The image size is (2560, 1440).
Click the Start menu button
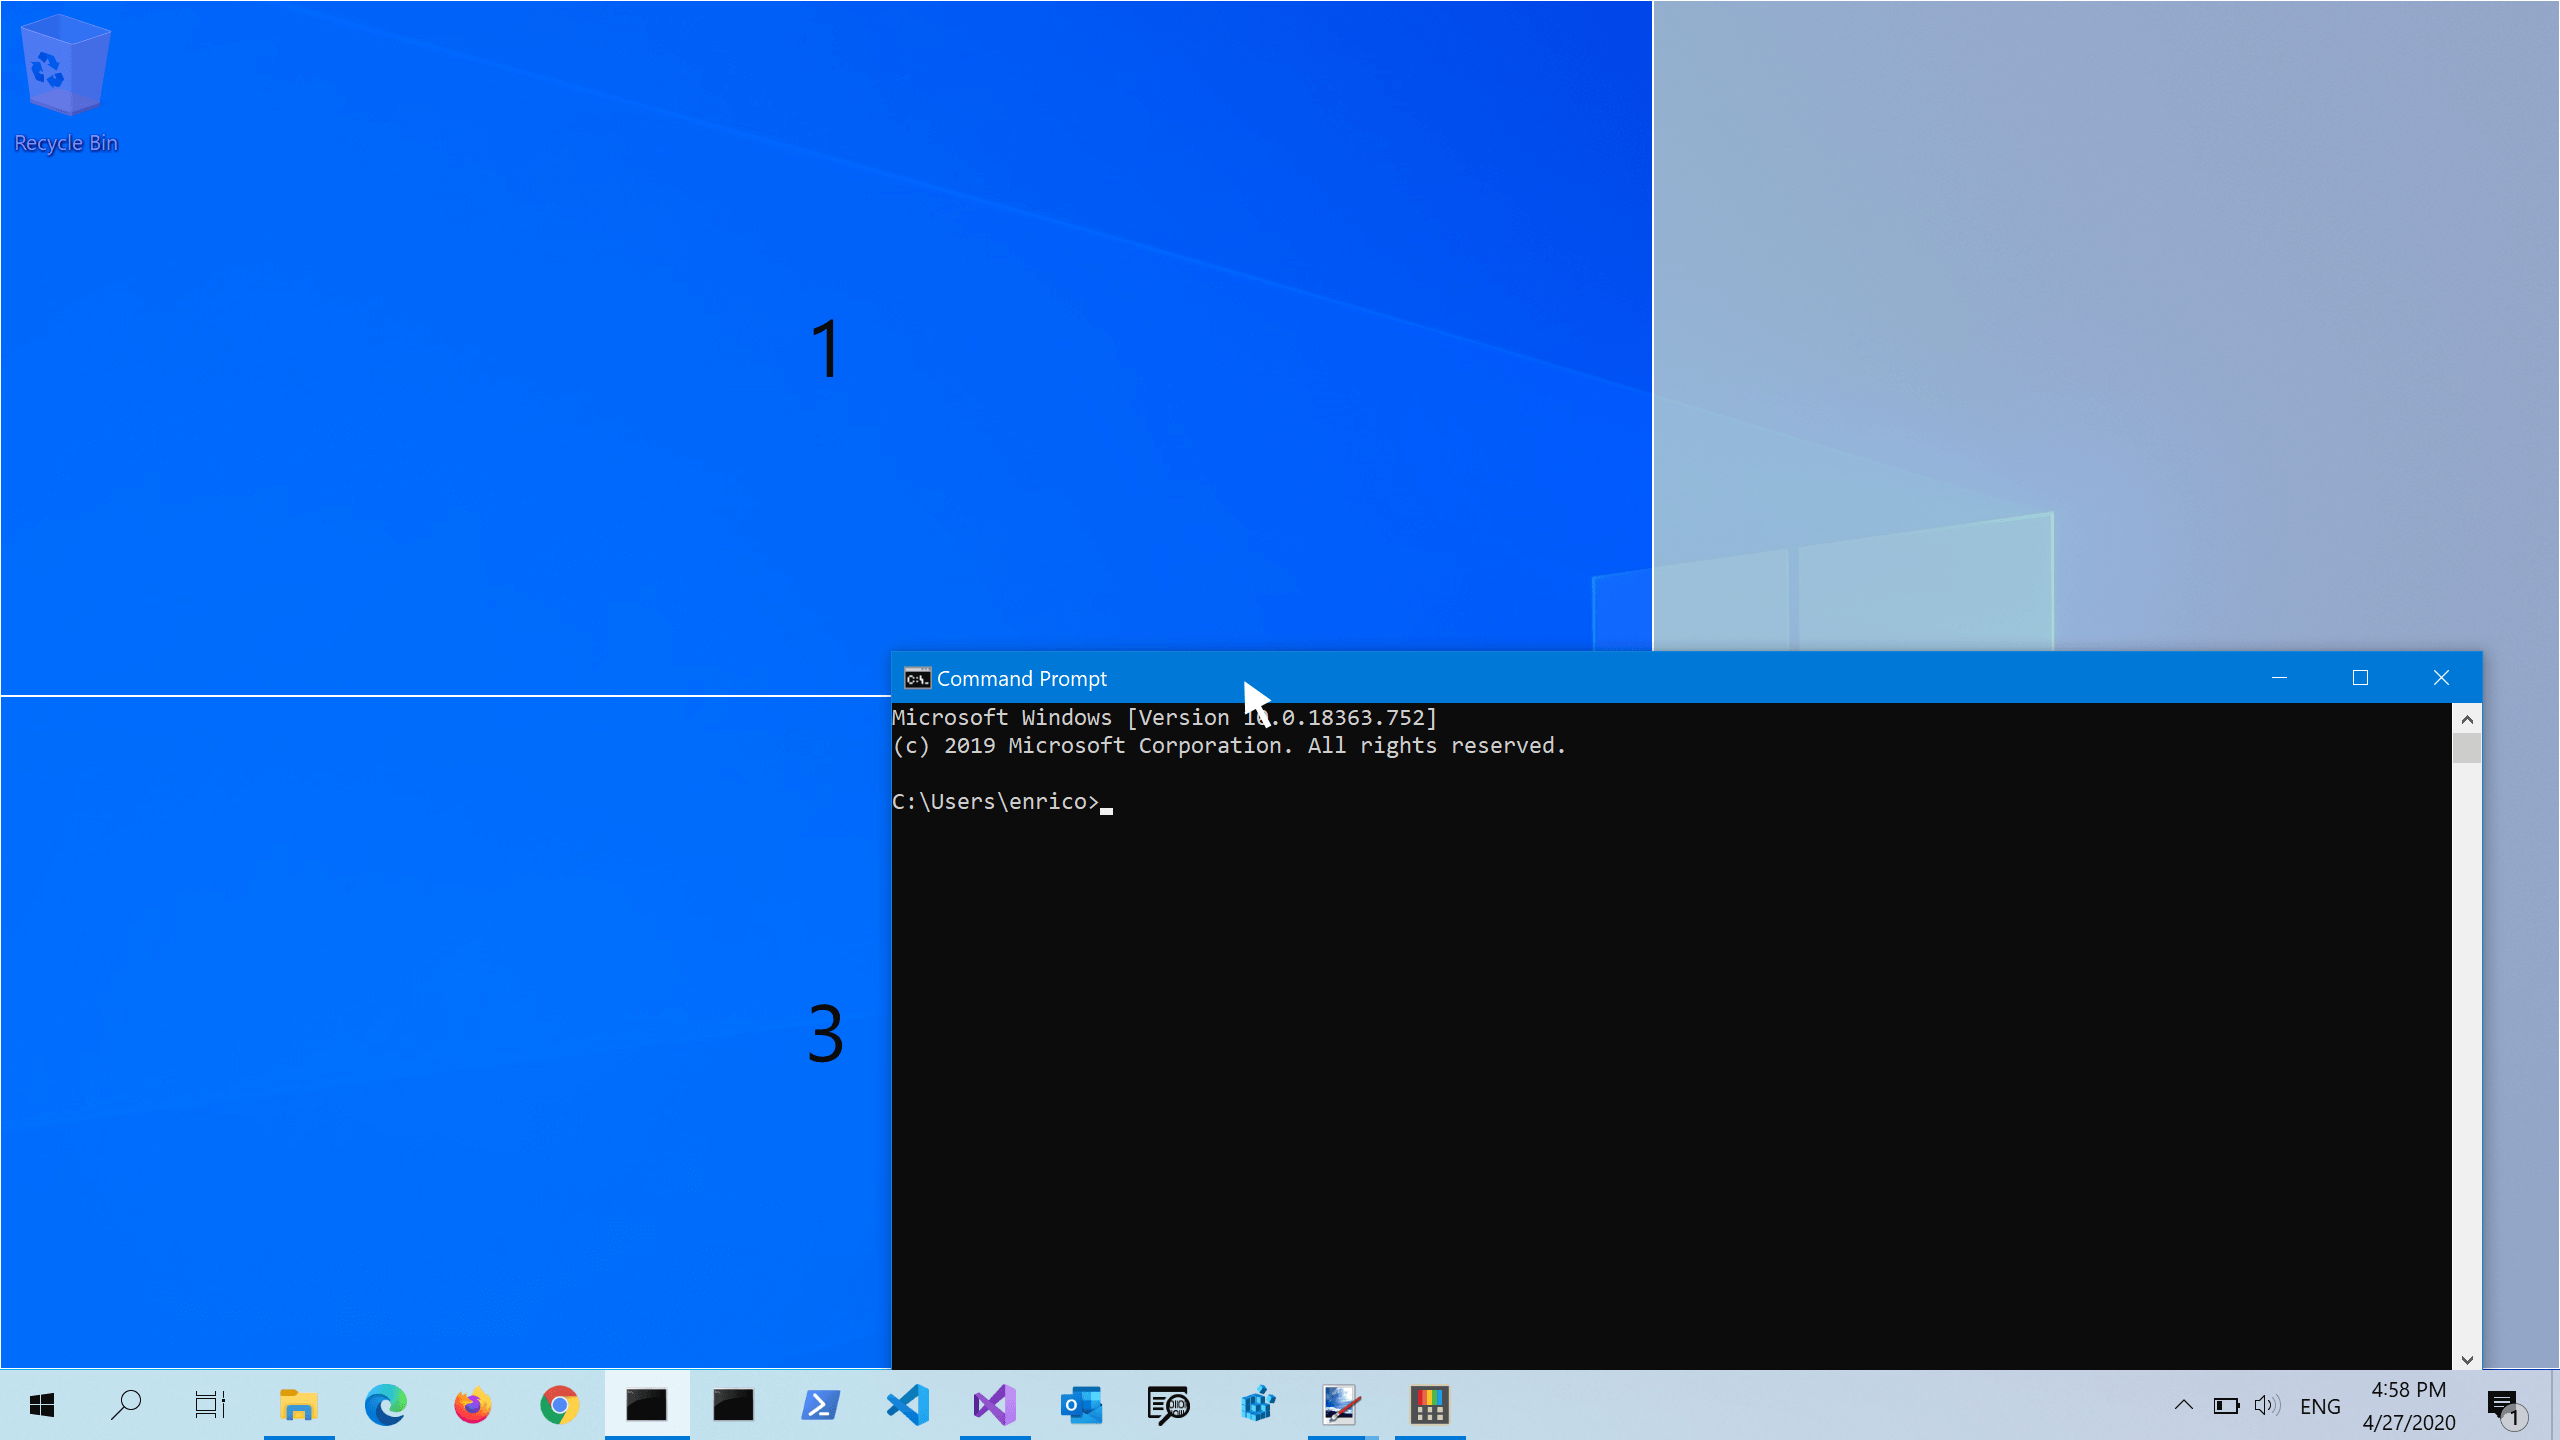point(39,1405)
